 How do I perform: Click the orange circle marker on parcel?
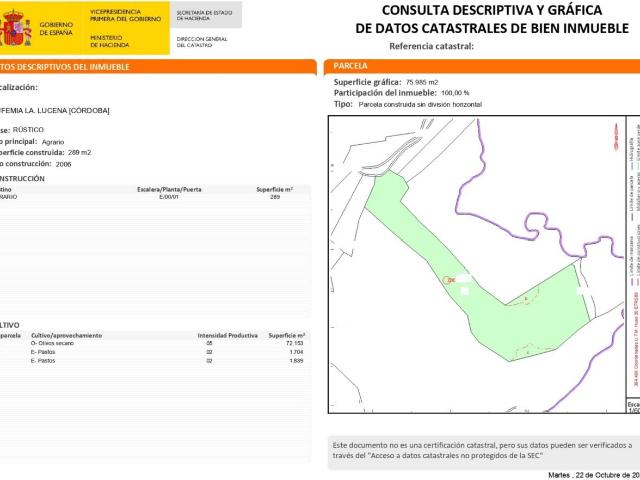coord(451,280)
